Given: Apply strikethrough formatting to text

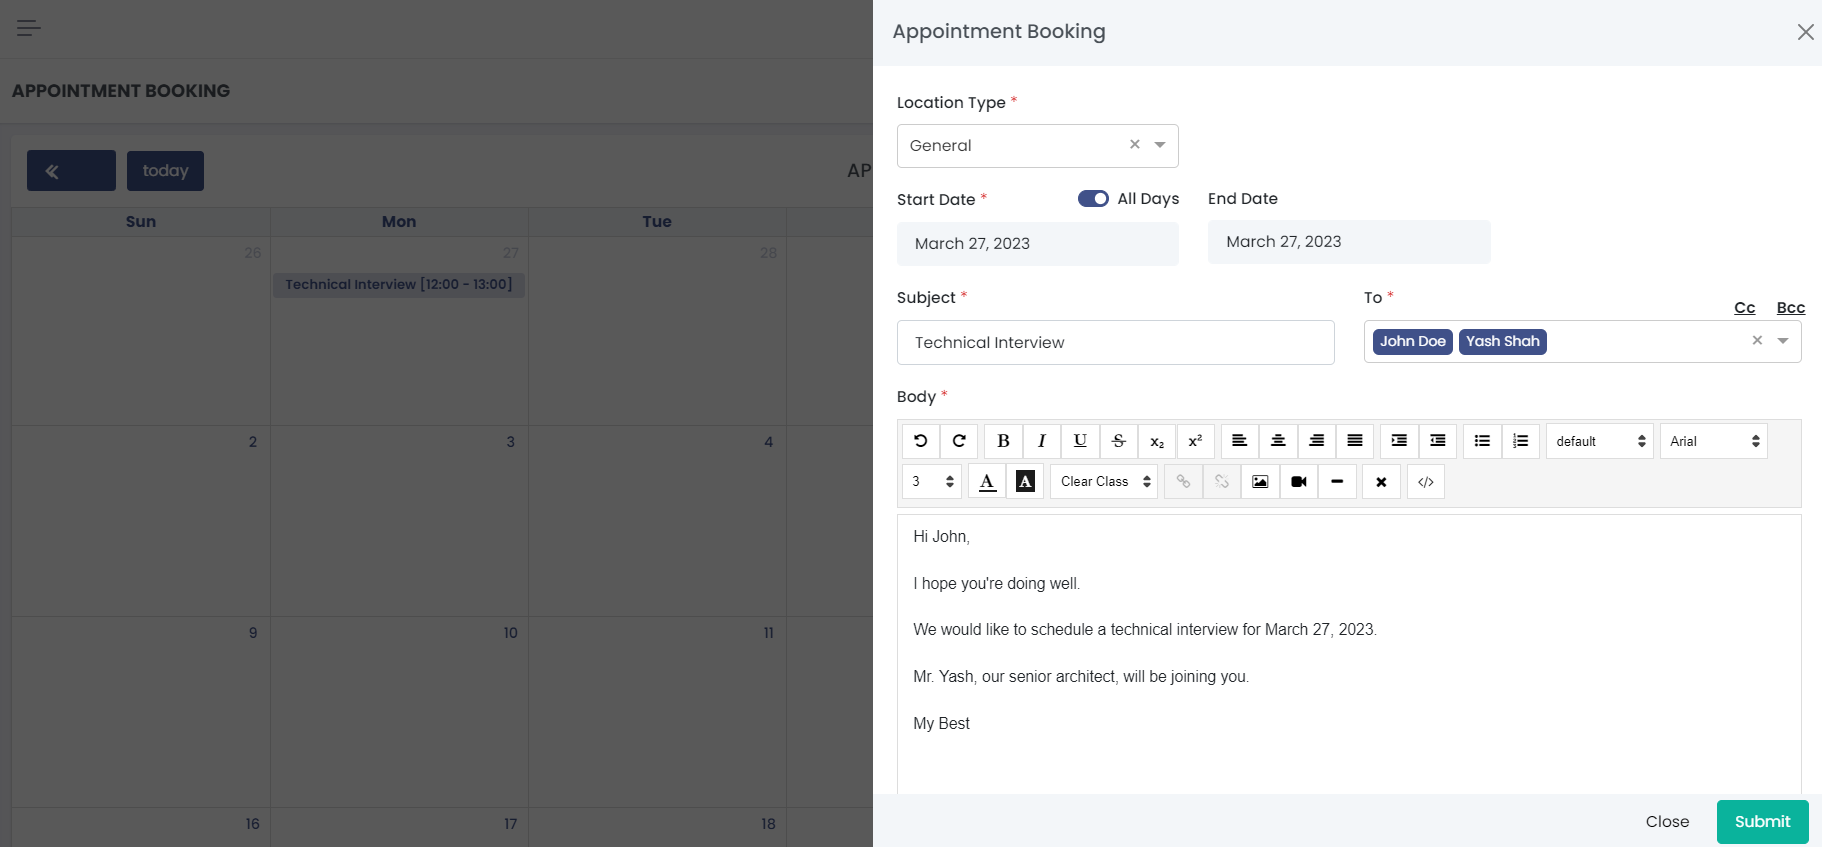Looking at the screenshot, I should pos(1118,441).
